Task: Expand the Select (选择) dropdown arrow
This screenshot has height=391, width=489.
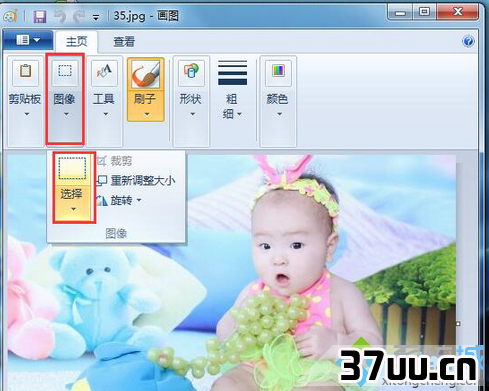Action: coord(73,209)
